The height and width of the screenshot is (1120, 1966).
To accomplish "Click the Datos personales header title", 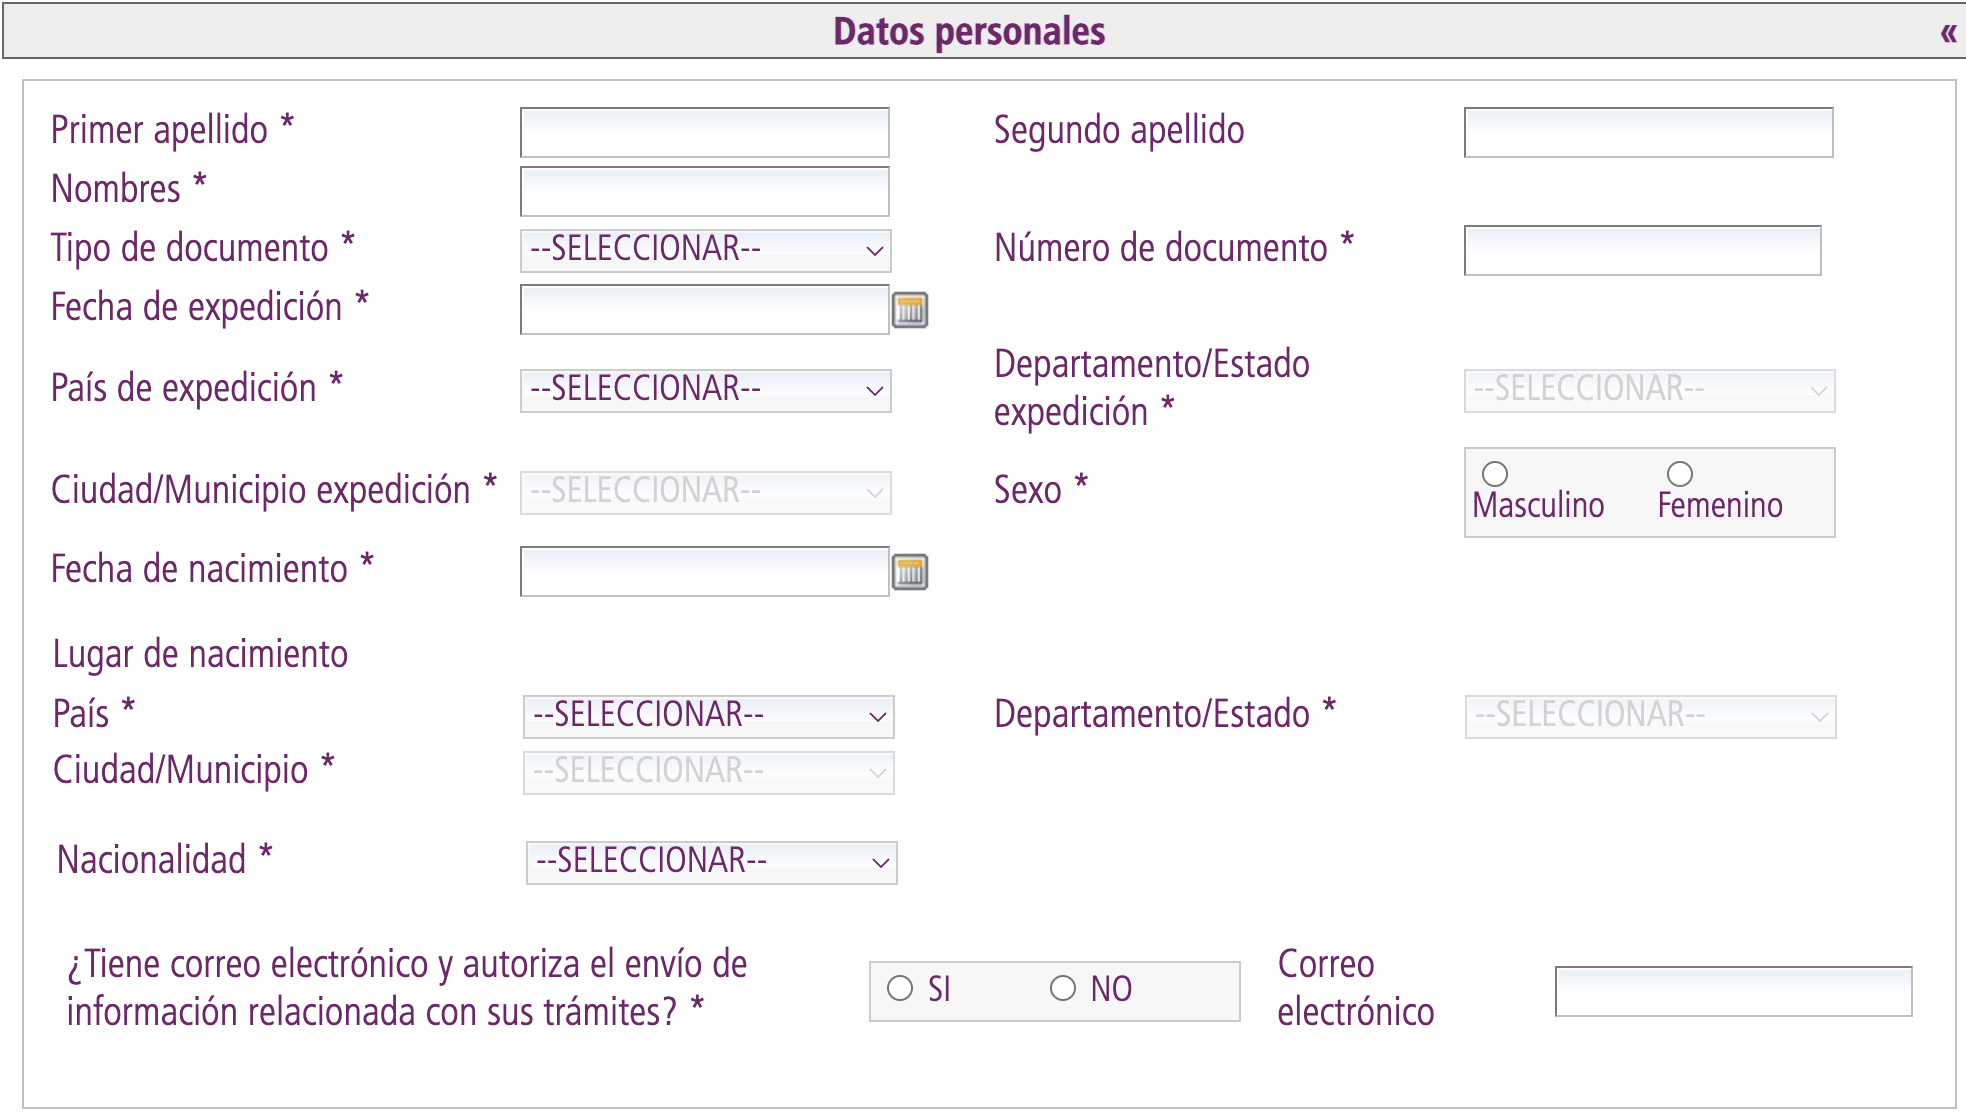I will 969,32.
